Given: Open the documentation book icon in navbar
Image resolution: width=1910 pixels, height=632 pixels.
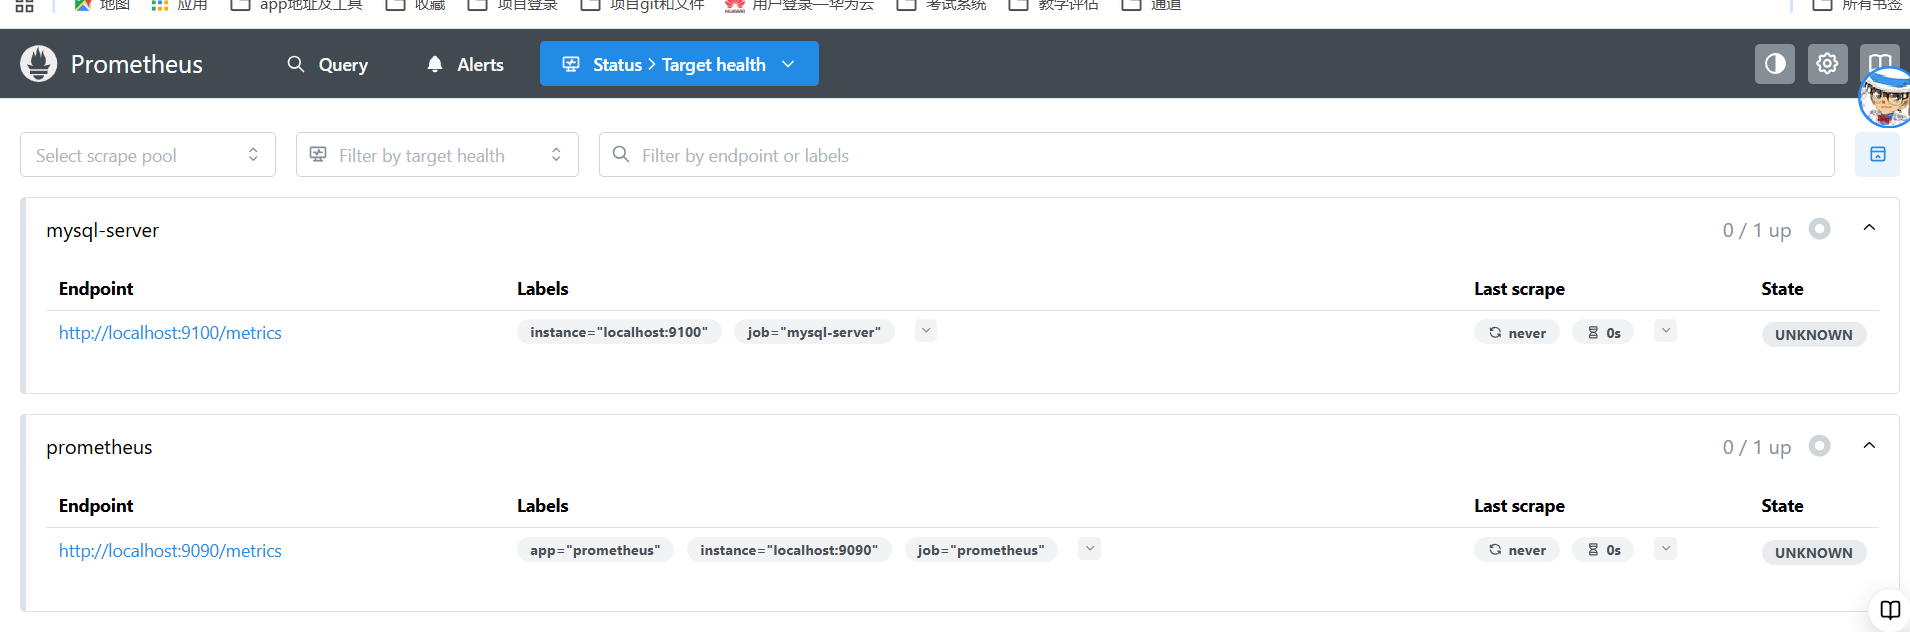Looking at the screenshot, I should 1879,60.
